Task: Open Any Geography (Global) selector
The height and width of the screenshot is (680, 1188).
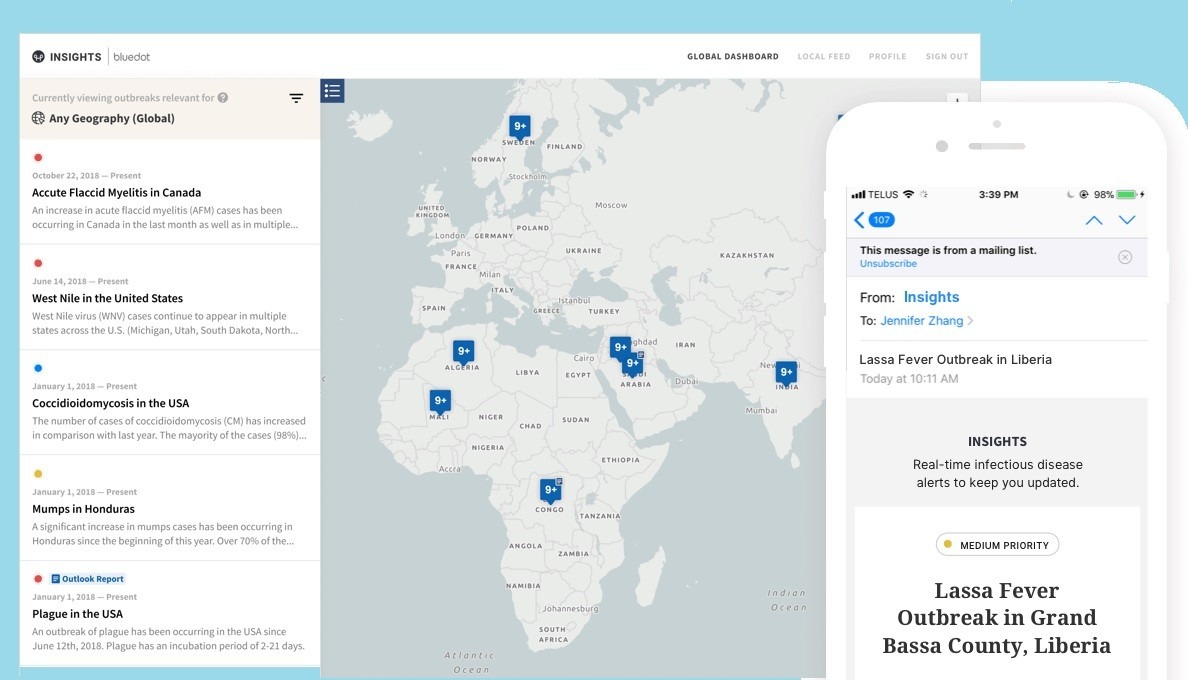Action: [111, 118]
